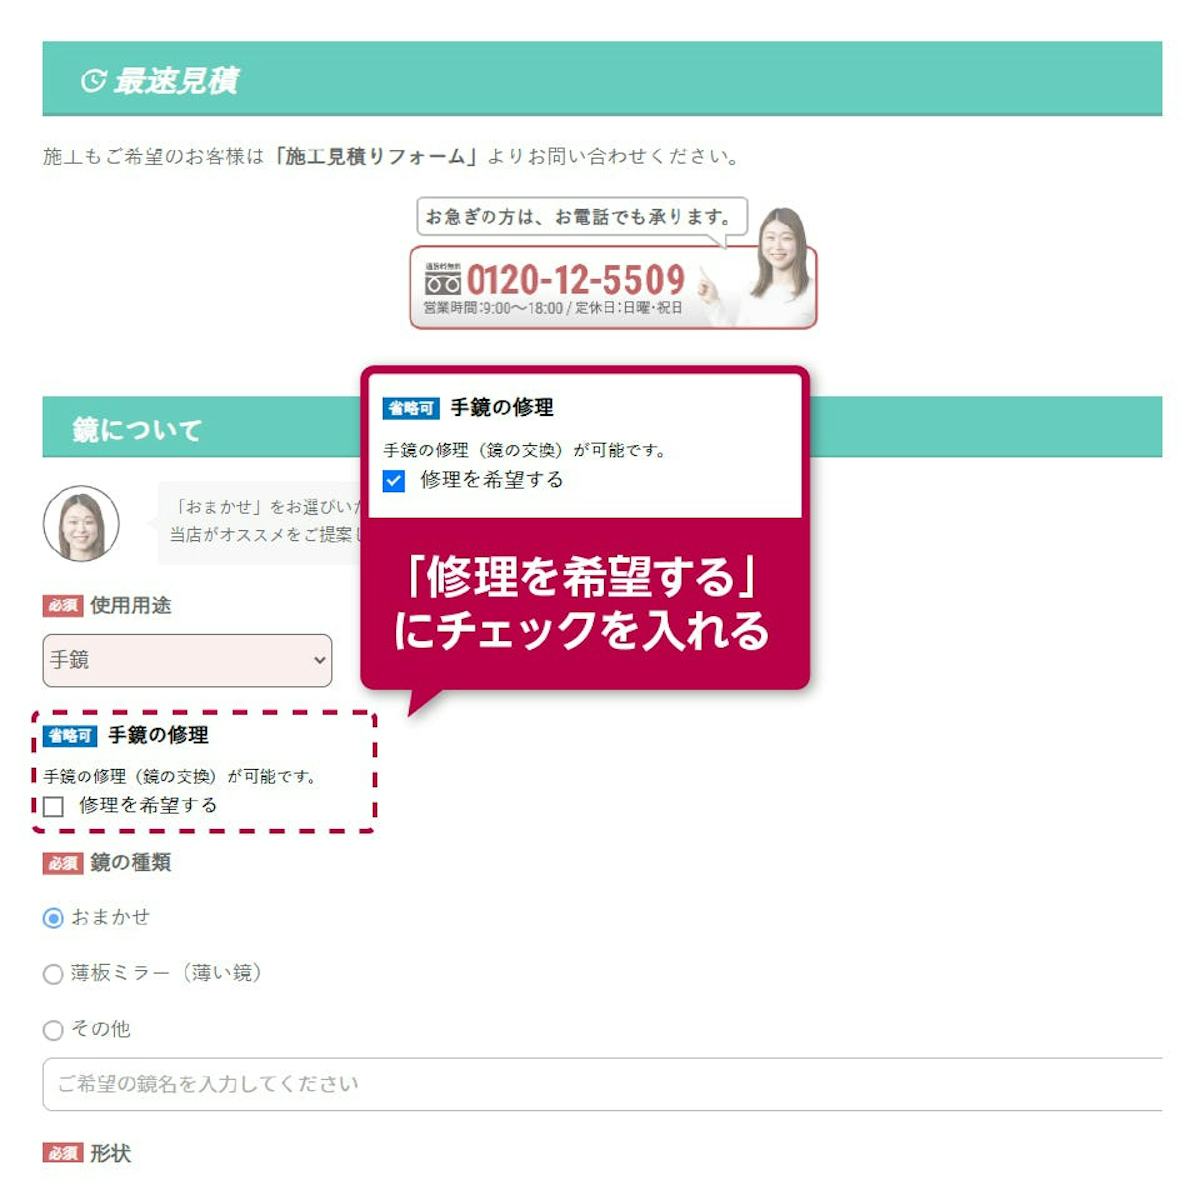Viewport: 1200px width, 1200px height.
Task: Click the ご希望の鏡名 text input field
Action: tap(602, 1084)
